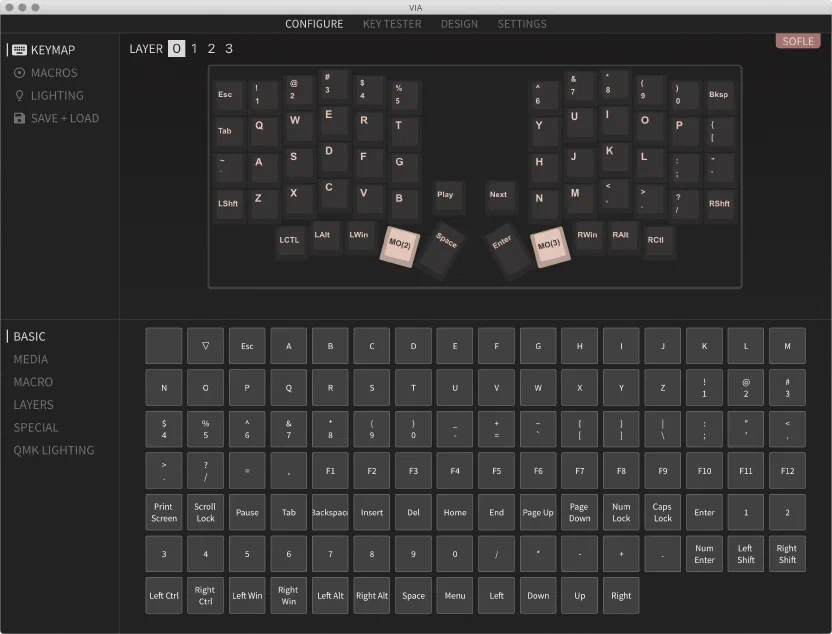The height and width of the screenshot is (634, 832).
Task: Switch to the KEY TESTER tab
Action: tap(392, 24)
